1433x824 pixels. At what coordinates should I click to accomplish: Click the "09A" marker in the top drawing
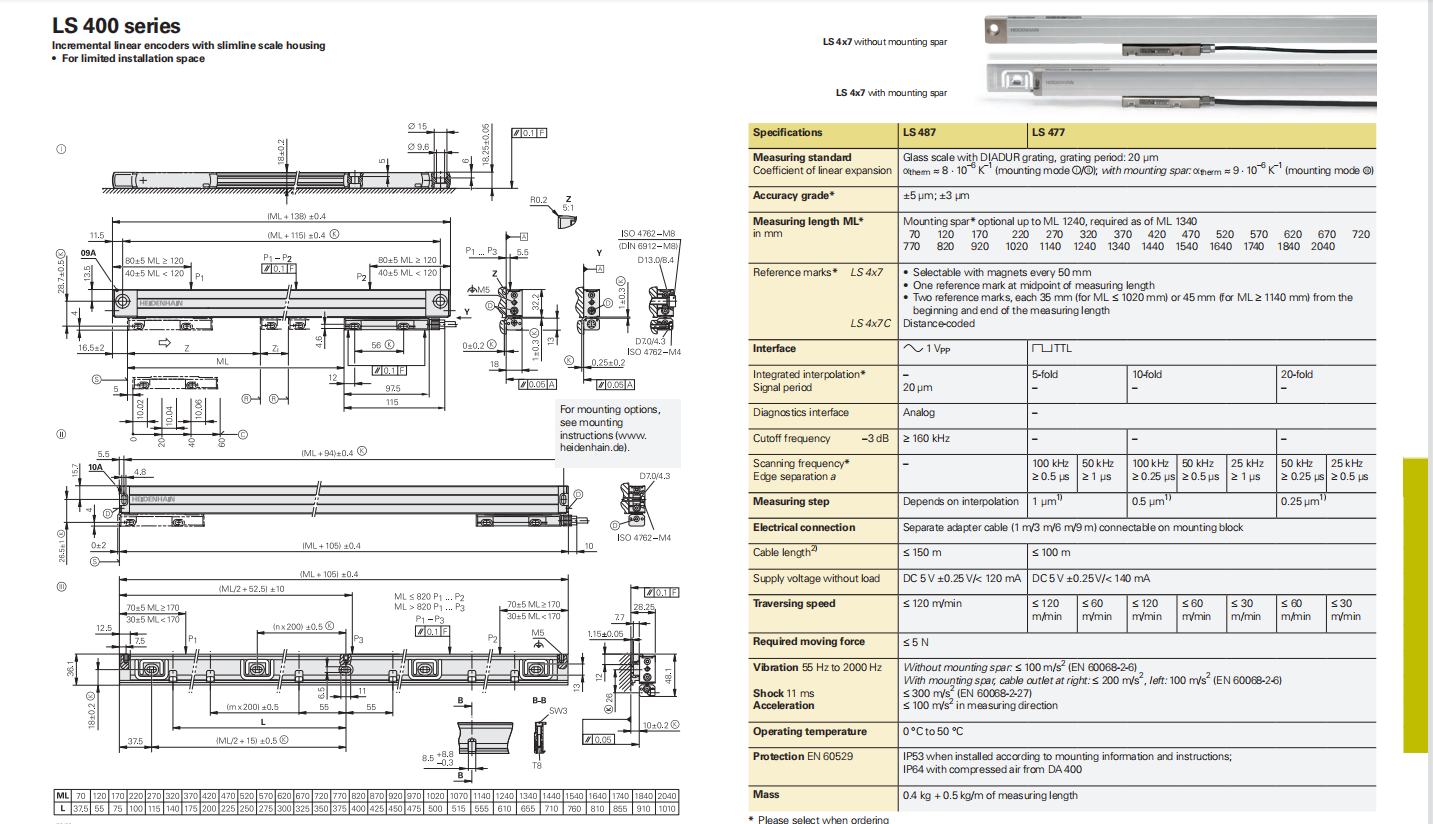[x=89, y=255]
